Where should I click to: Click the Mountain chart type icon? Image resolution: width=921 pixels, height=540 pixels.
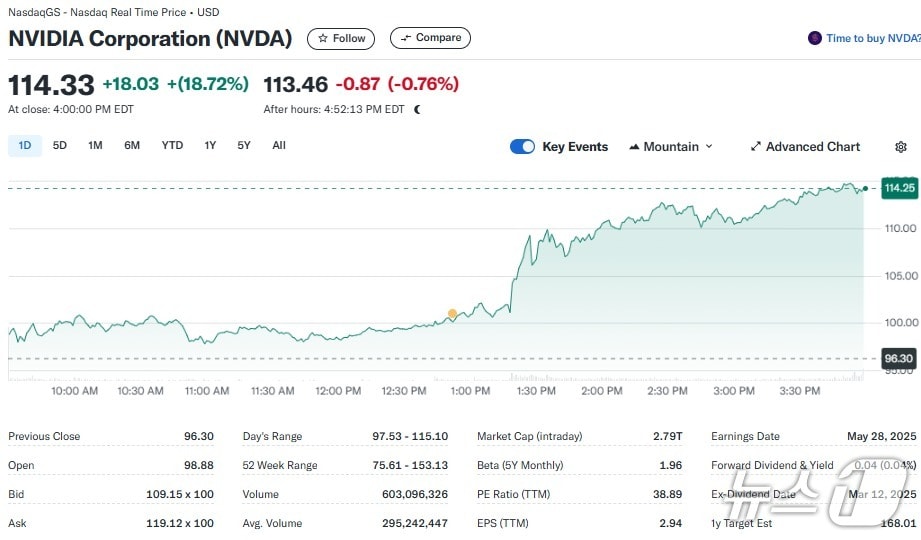tap(634, 147)
